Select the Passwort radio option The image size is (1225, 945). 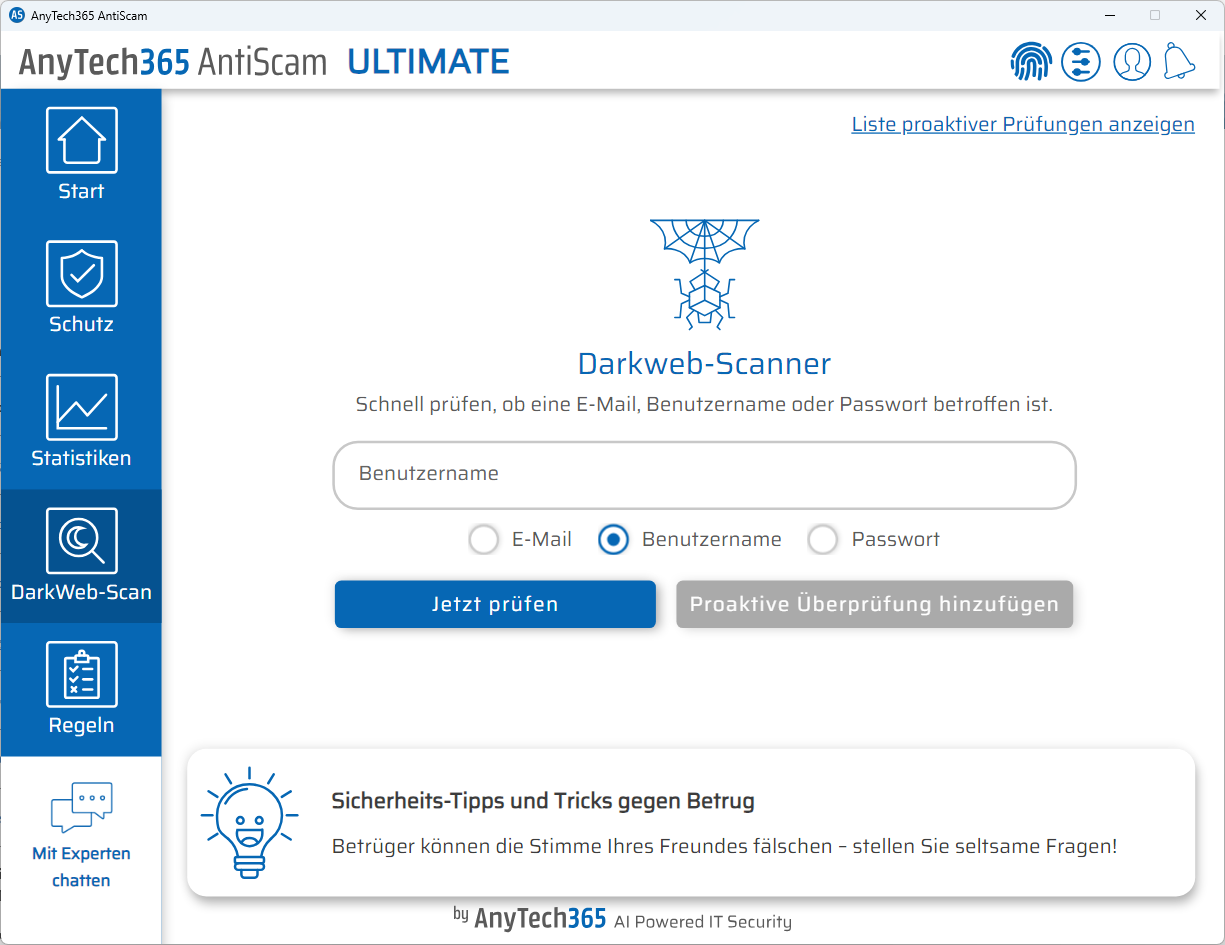click(x=823, y=539)
